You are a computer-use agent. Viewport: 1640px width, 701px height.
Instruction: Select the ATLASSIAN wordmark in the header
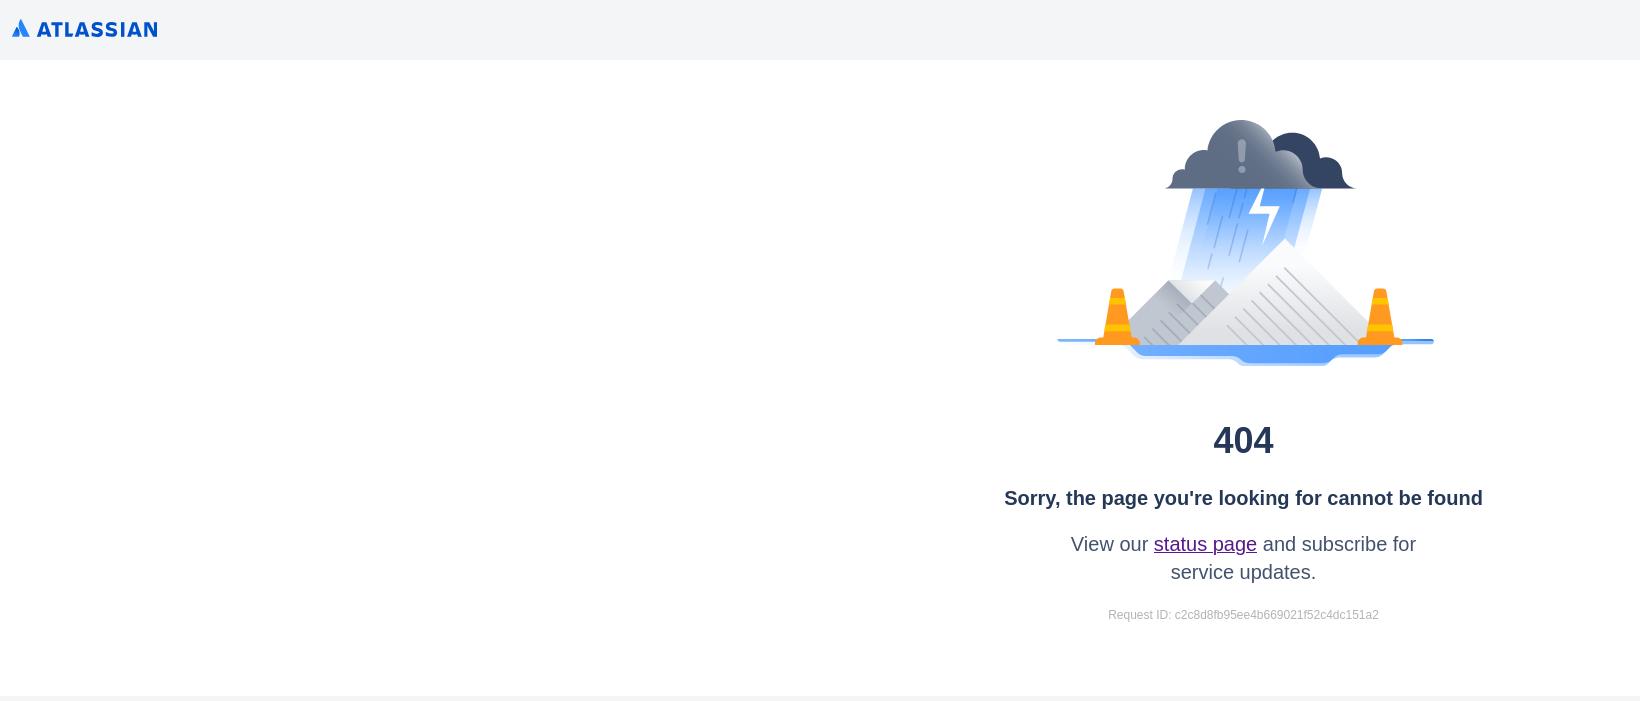pyautogui.click(x=97, y=29)
